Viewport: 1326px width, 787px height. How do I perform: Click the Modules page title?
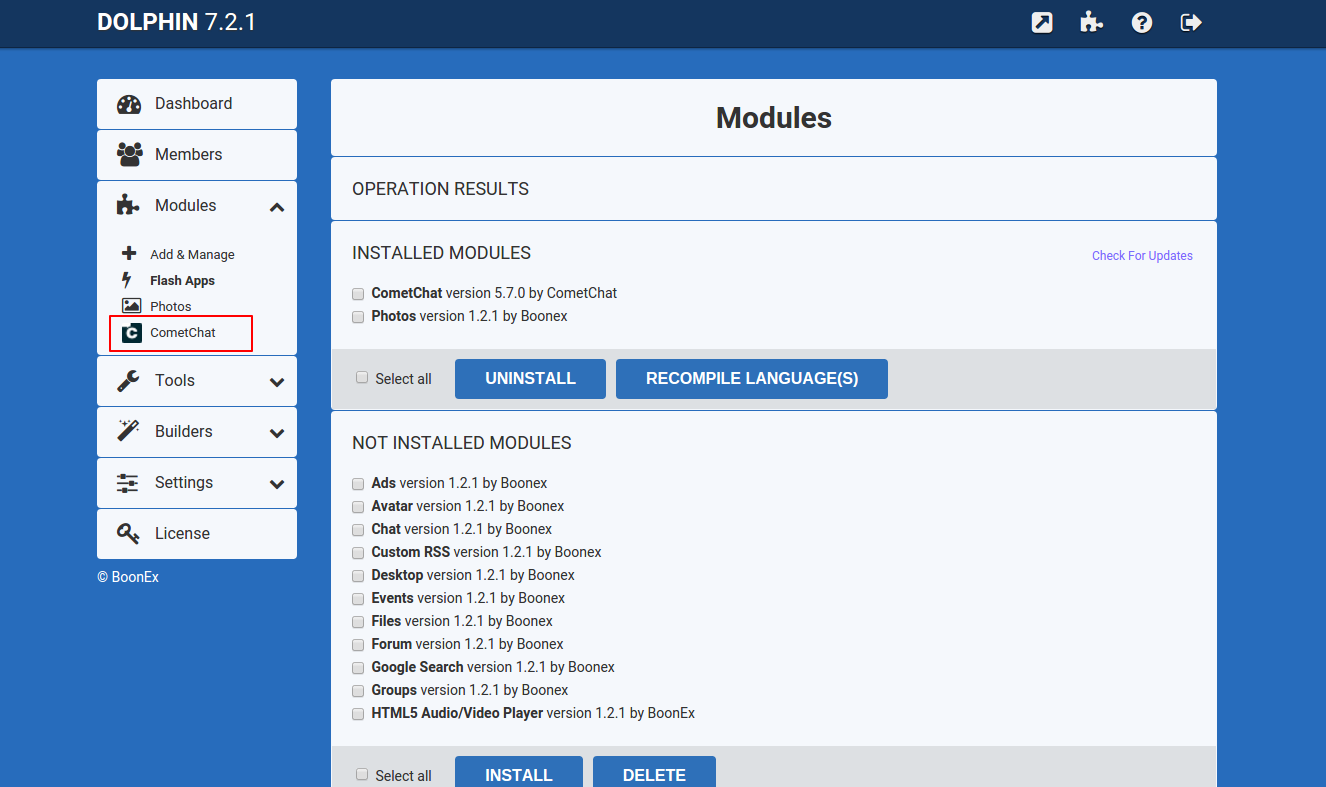774,118
